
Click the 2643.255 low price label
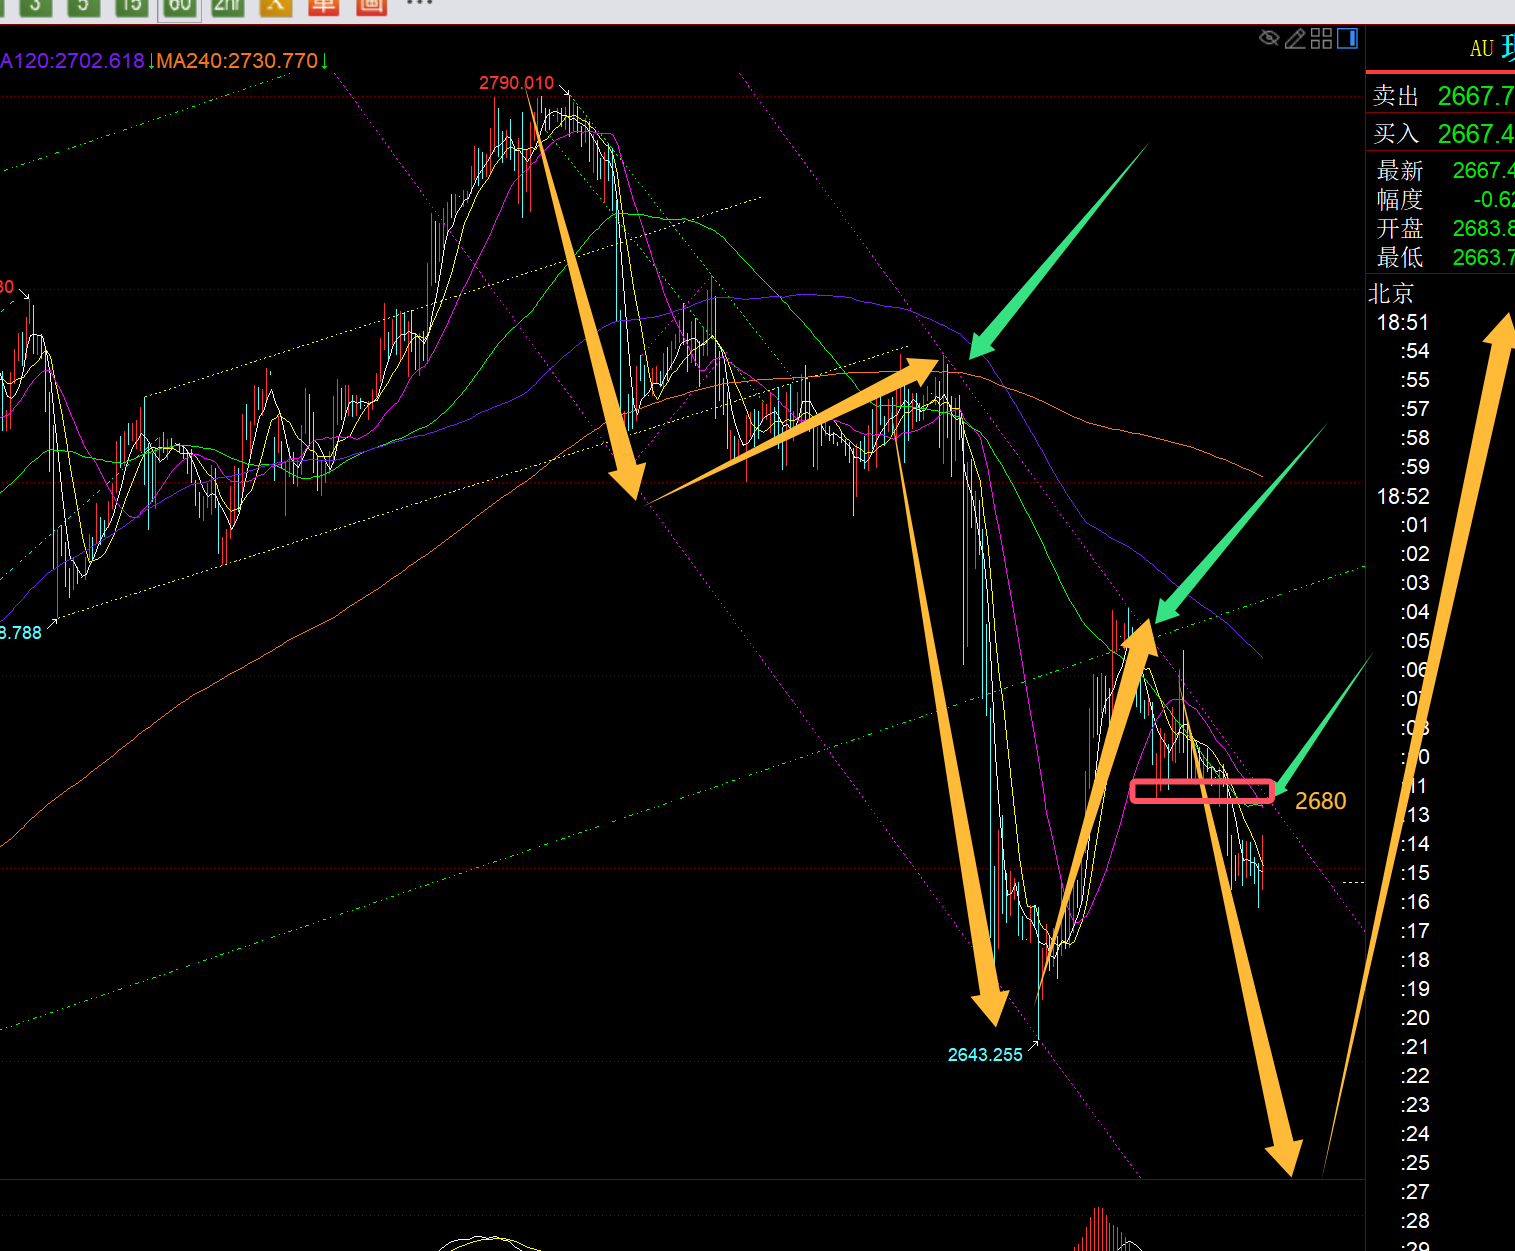[x=985, y=1055]
